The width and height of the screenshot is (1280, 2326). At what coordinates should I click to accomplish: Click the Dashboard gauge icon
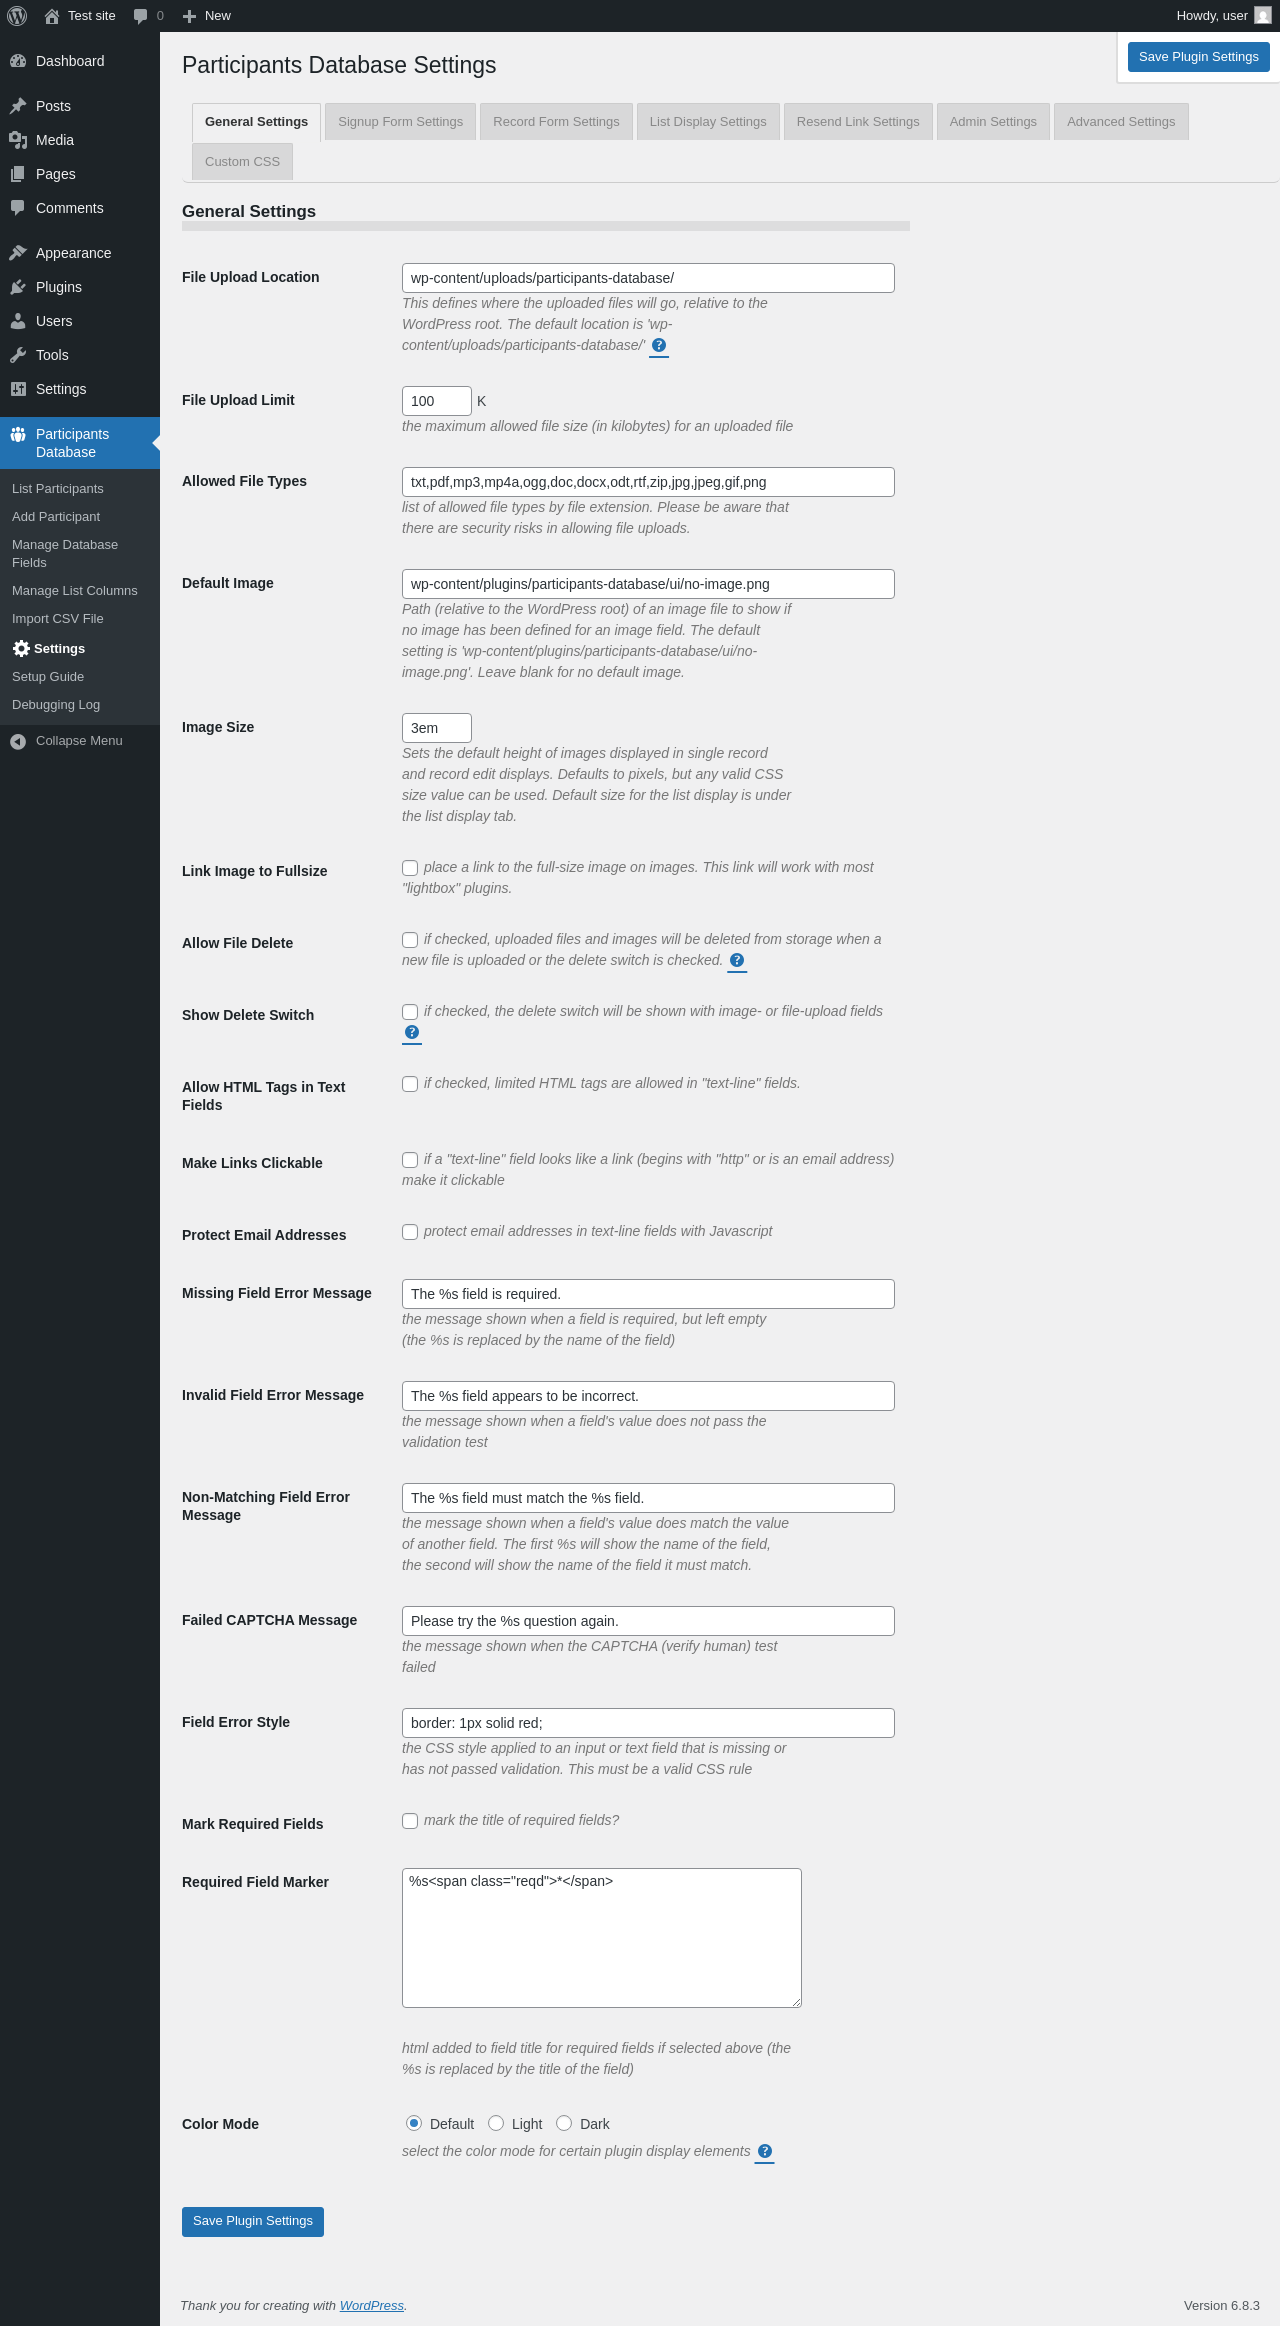point(18,61)
